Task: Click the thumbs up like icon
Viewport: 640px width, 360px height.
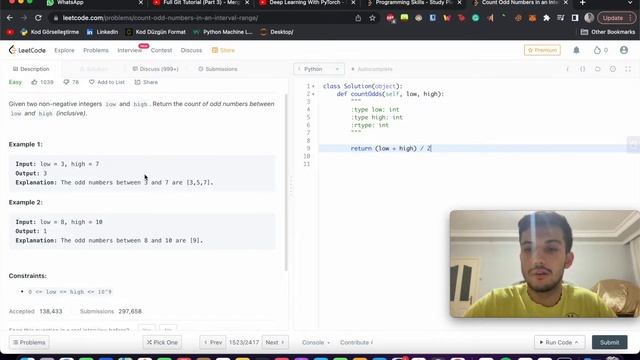Action: 34,82
